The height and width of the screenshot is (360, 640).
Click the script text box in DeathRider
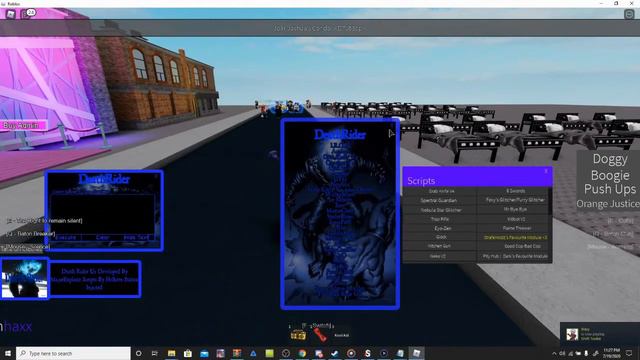[x=102, y=213]
